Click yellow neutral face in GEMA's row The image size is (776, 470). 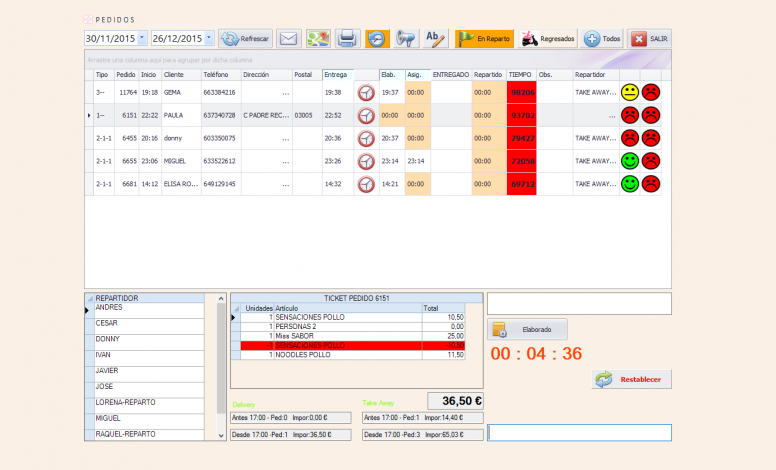click(630, 92)
